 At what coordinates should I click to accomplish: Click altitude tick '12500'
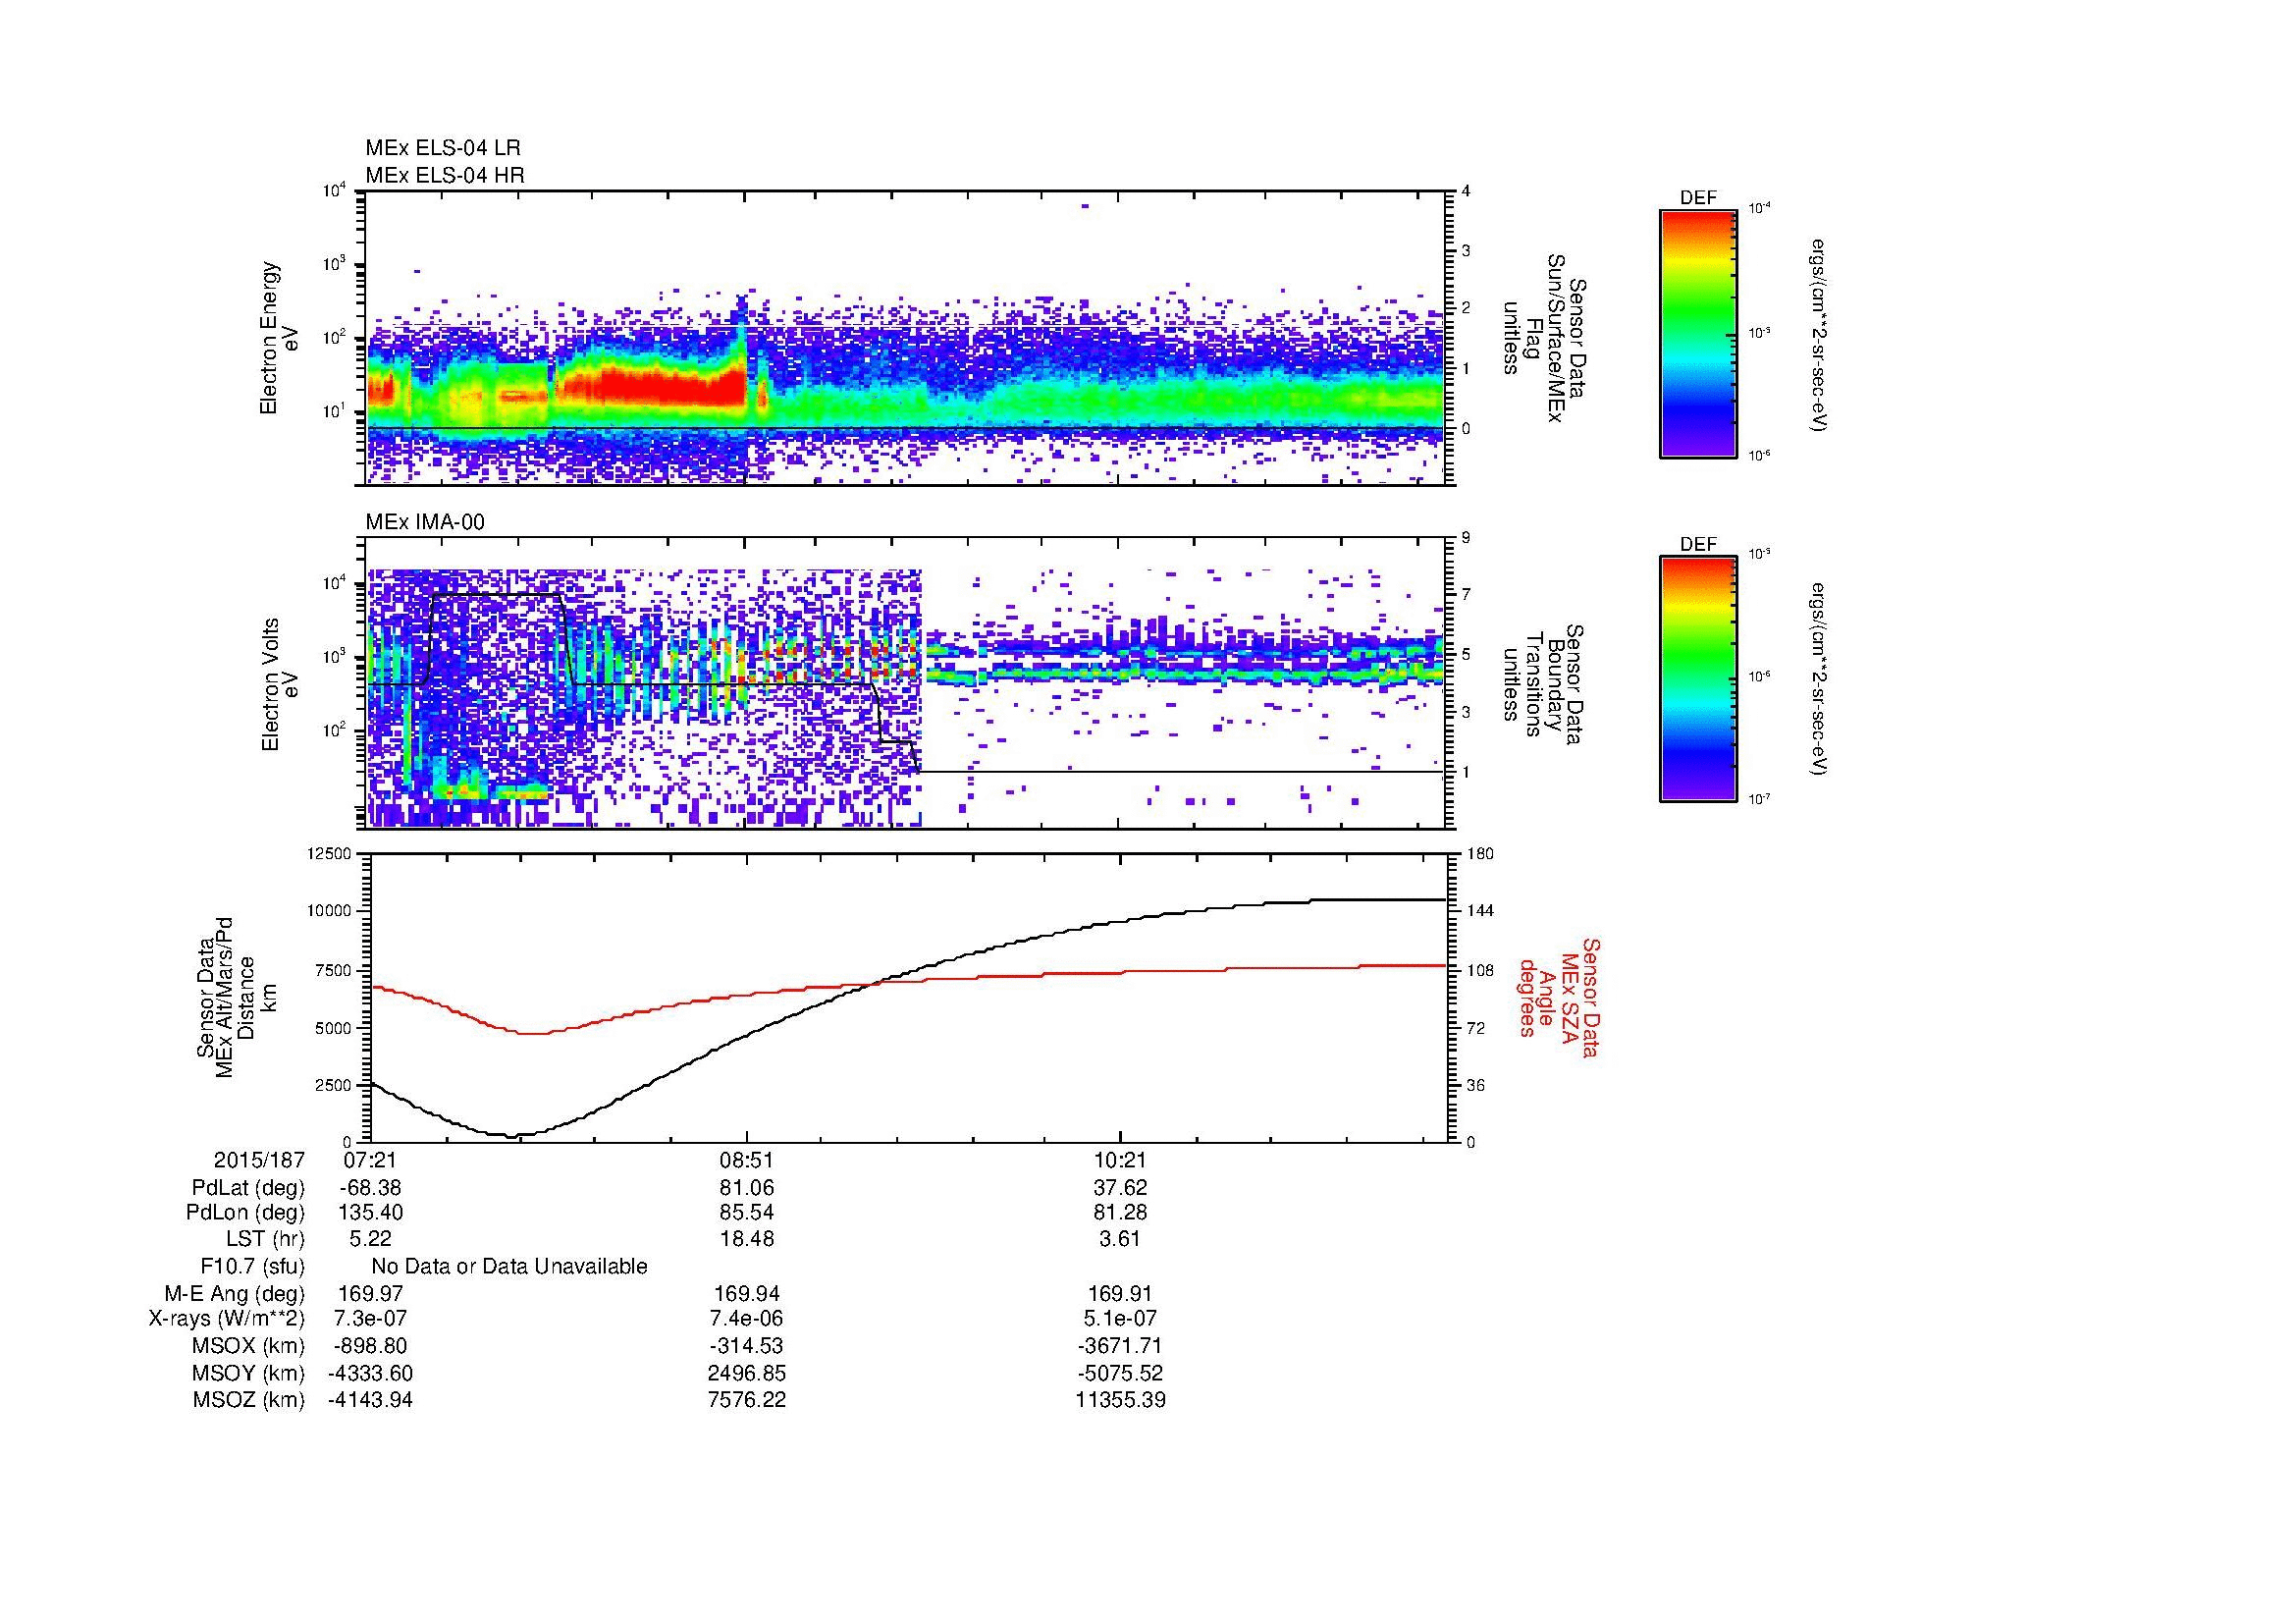pyautogui.click(x=331, y=853)
